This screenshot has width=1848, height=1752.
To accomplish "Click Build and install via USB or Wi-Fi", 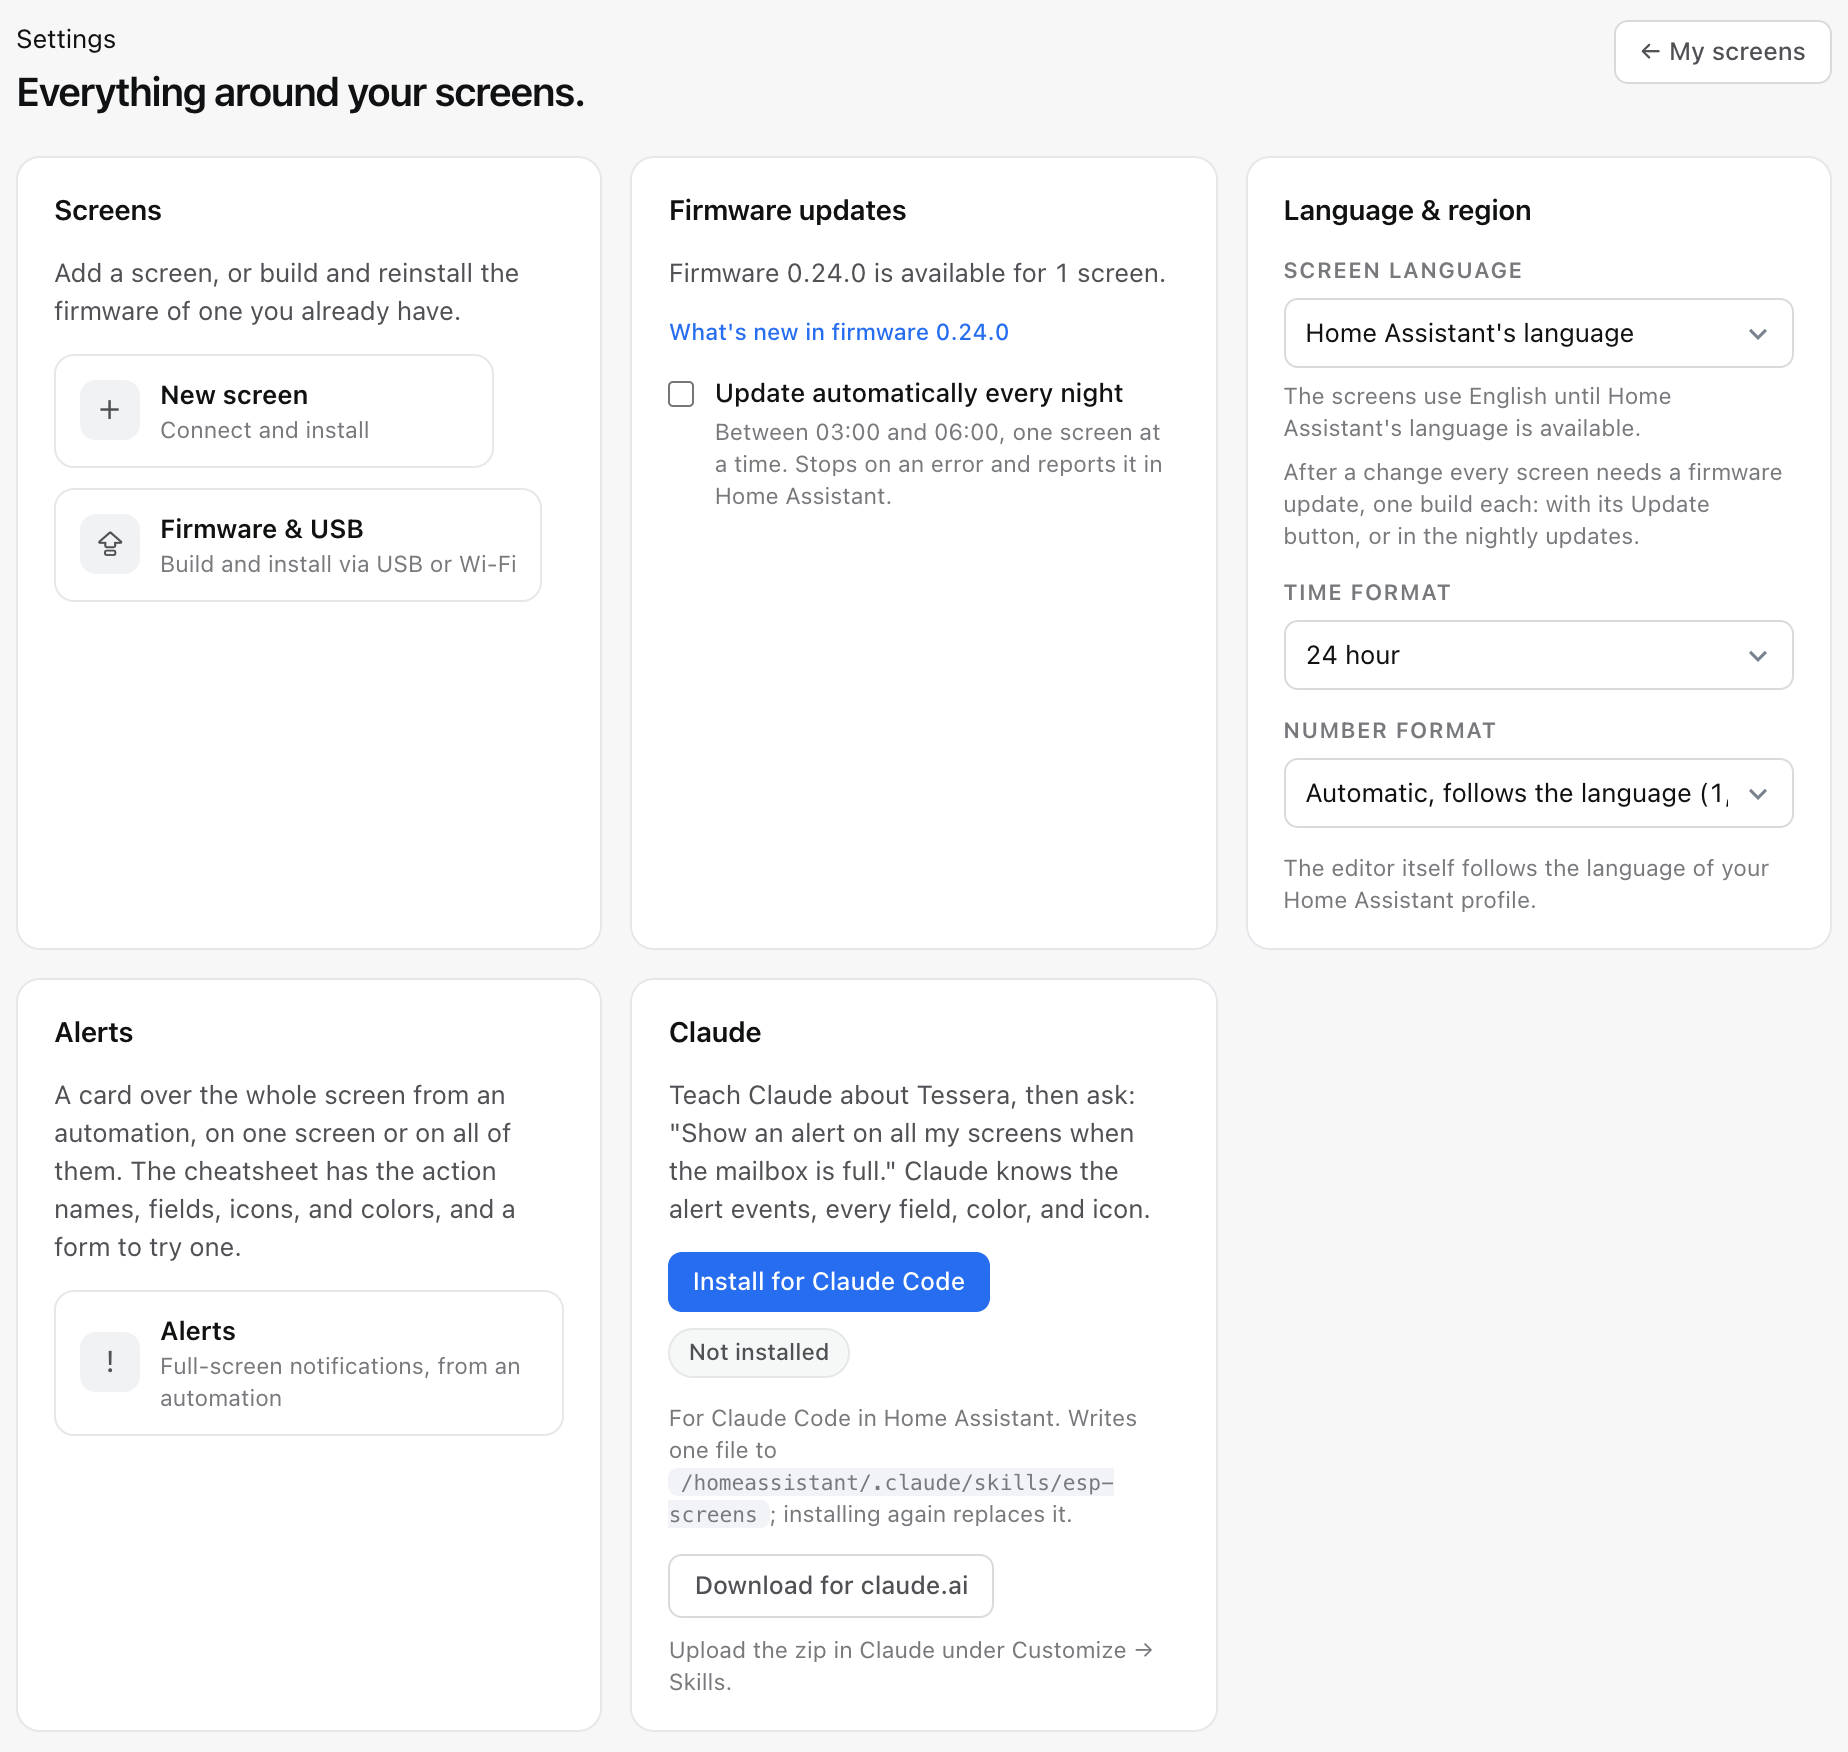I will pyautogui.click(x=339, y=564).
